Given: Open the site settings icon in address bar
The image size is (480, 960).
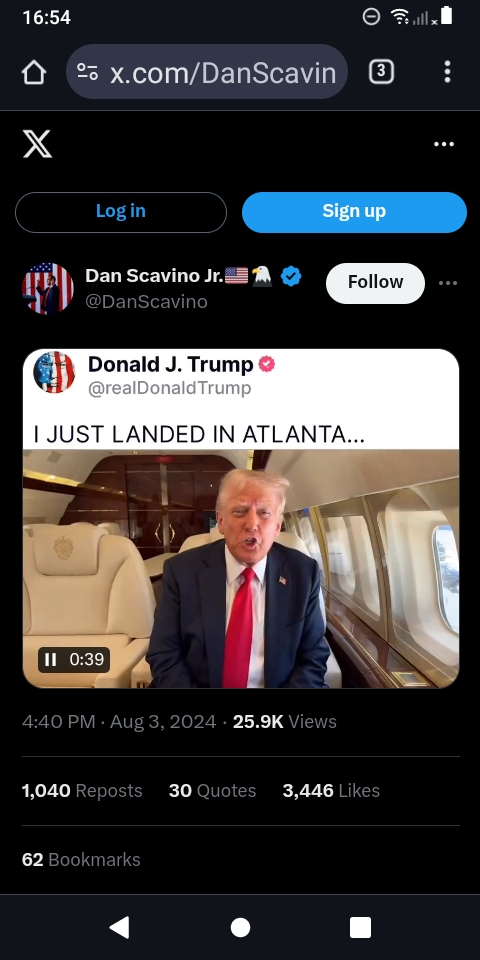Looking at the screenshot, I should coord(88,72).
